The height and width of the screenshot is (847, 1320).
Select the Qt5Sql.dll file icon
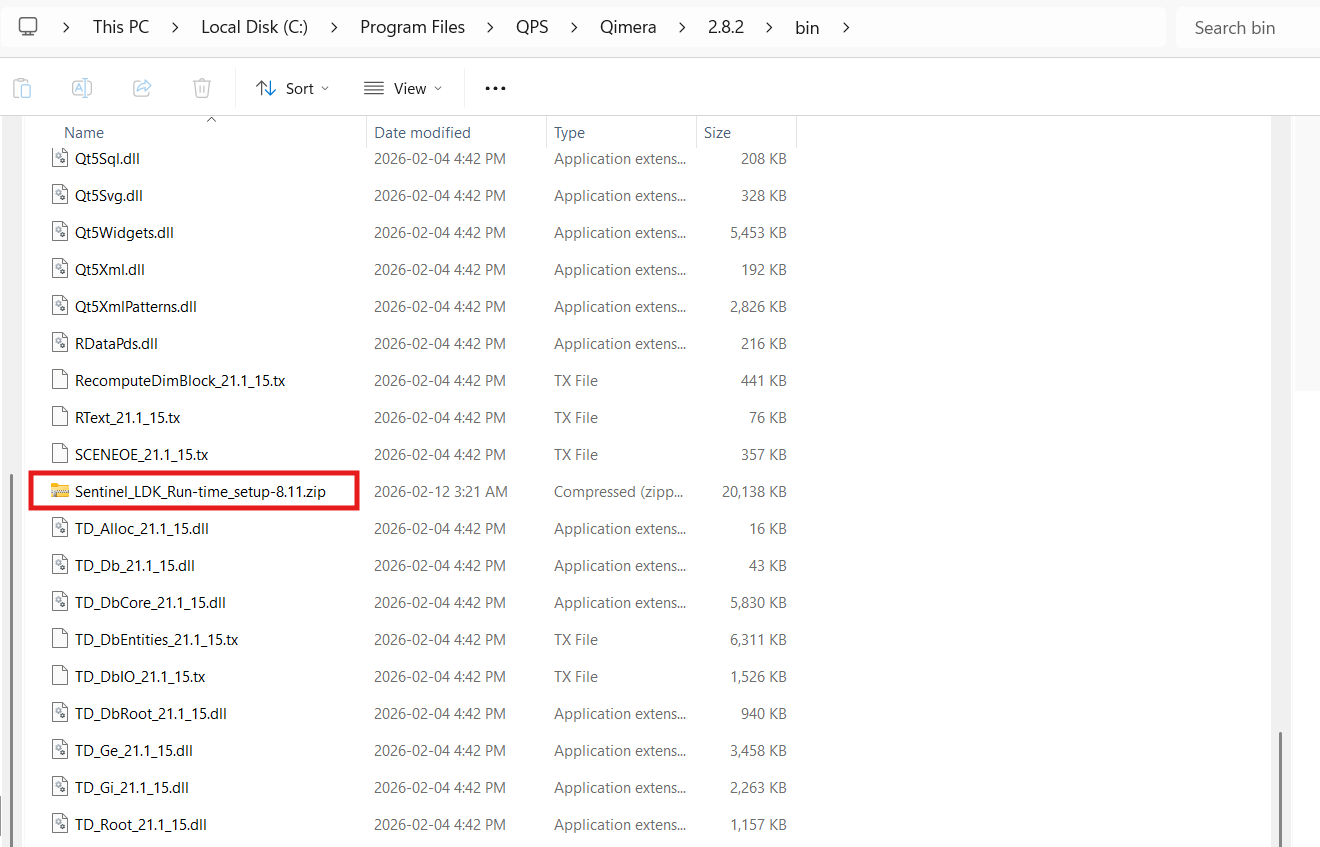pyautogui.click(x=60, y=159)
